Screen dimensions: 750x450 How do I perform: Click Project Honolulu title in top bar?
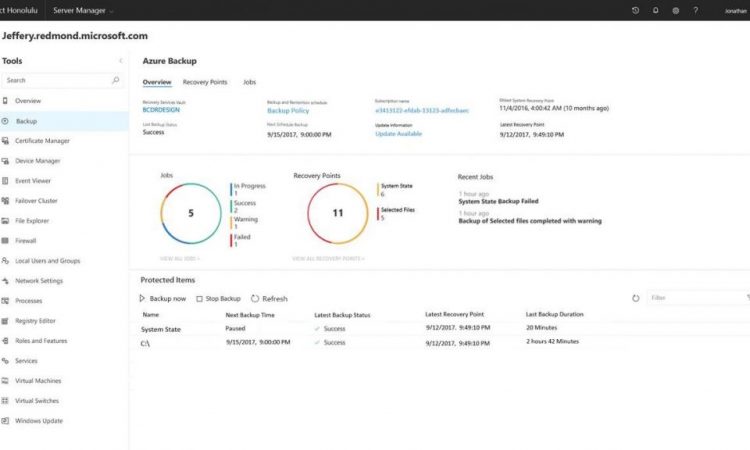click(x=19, y=10)
